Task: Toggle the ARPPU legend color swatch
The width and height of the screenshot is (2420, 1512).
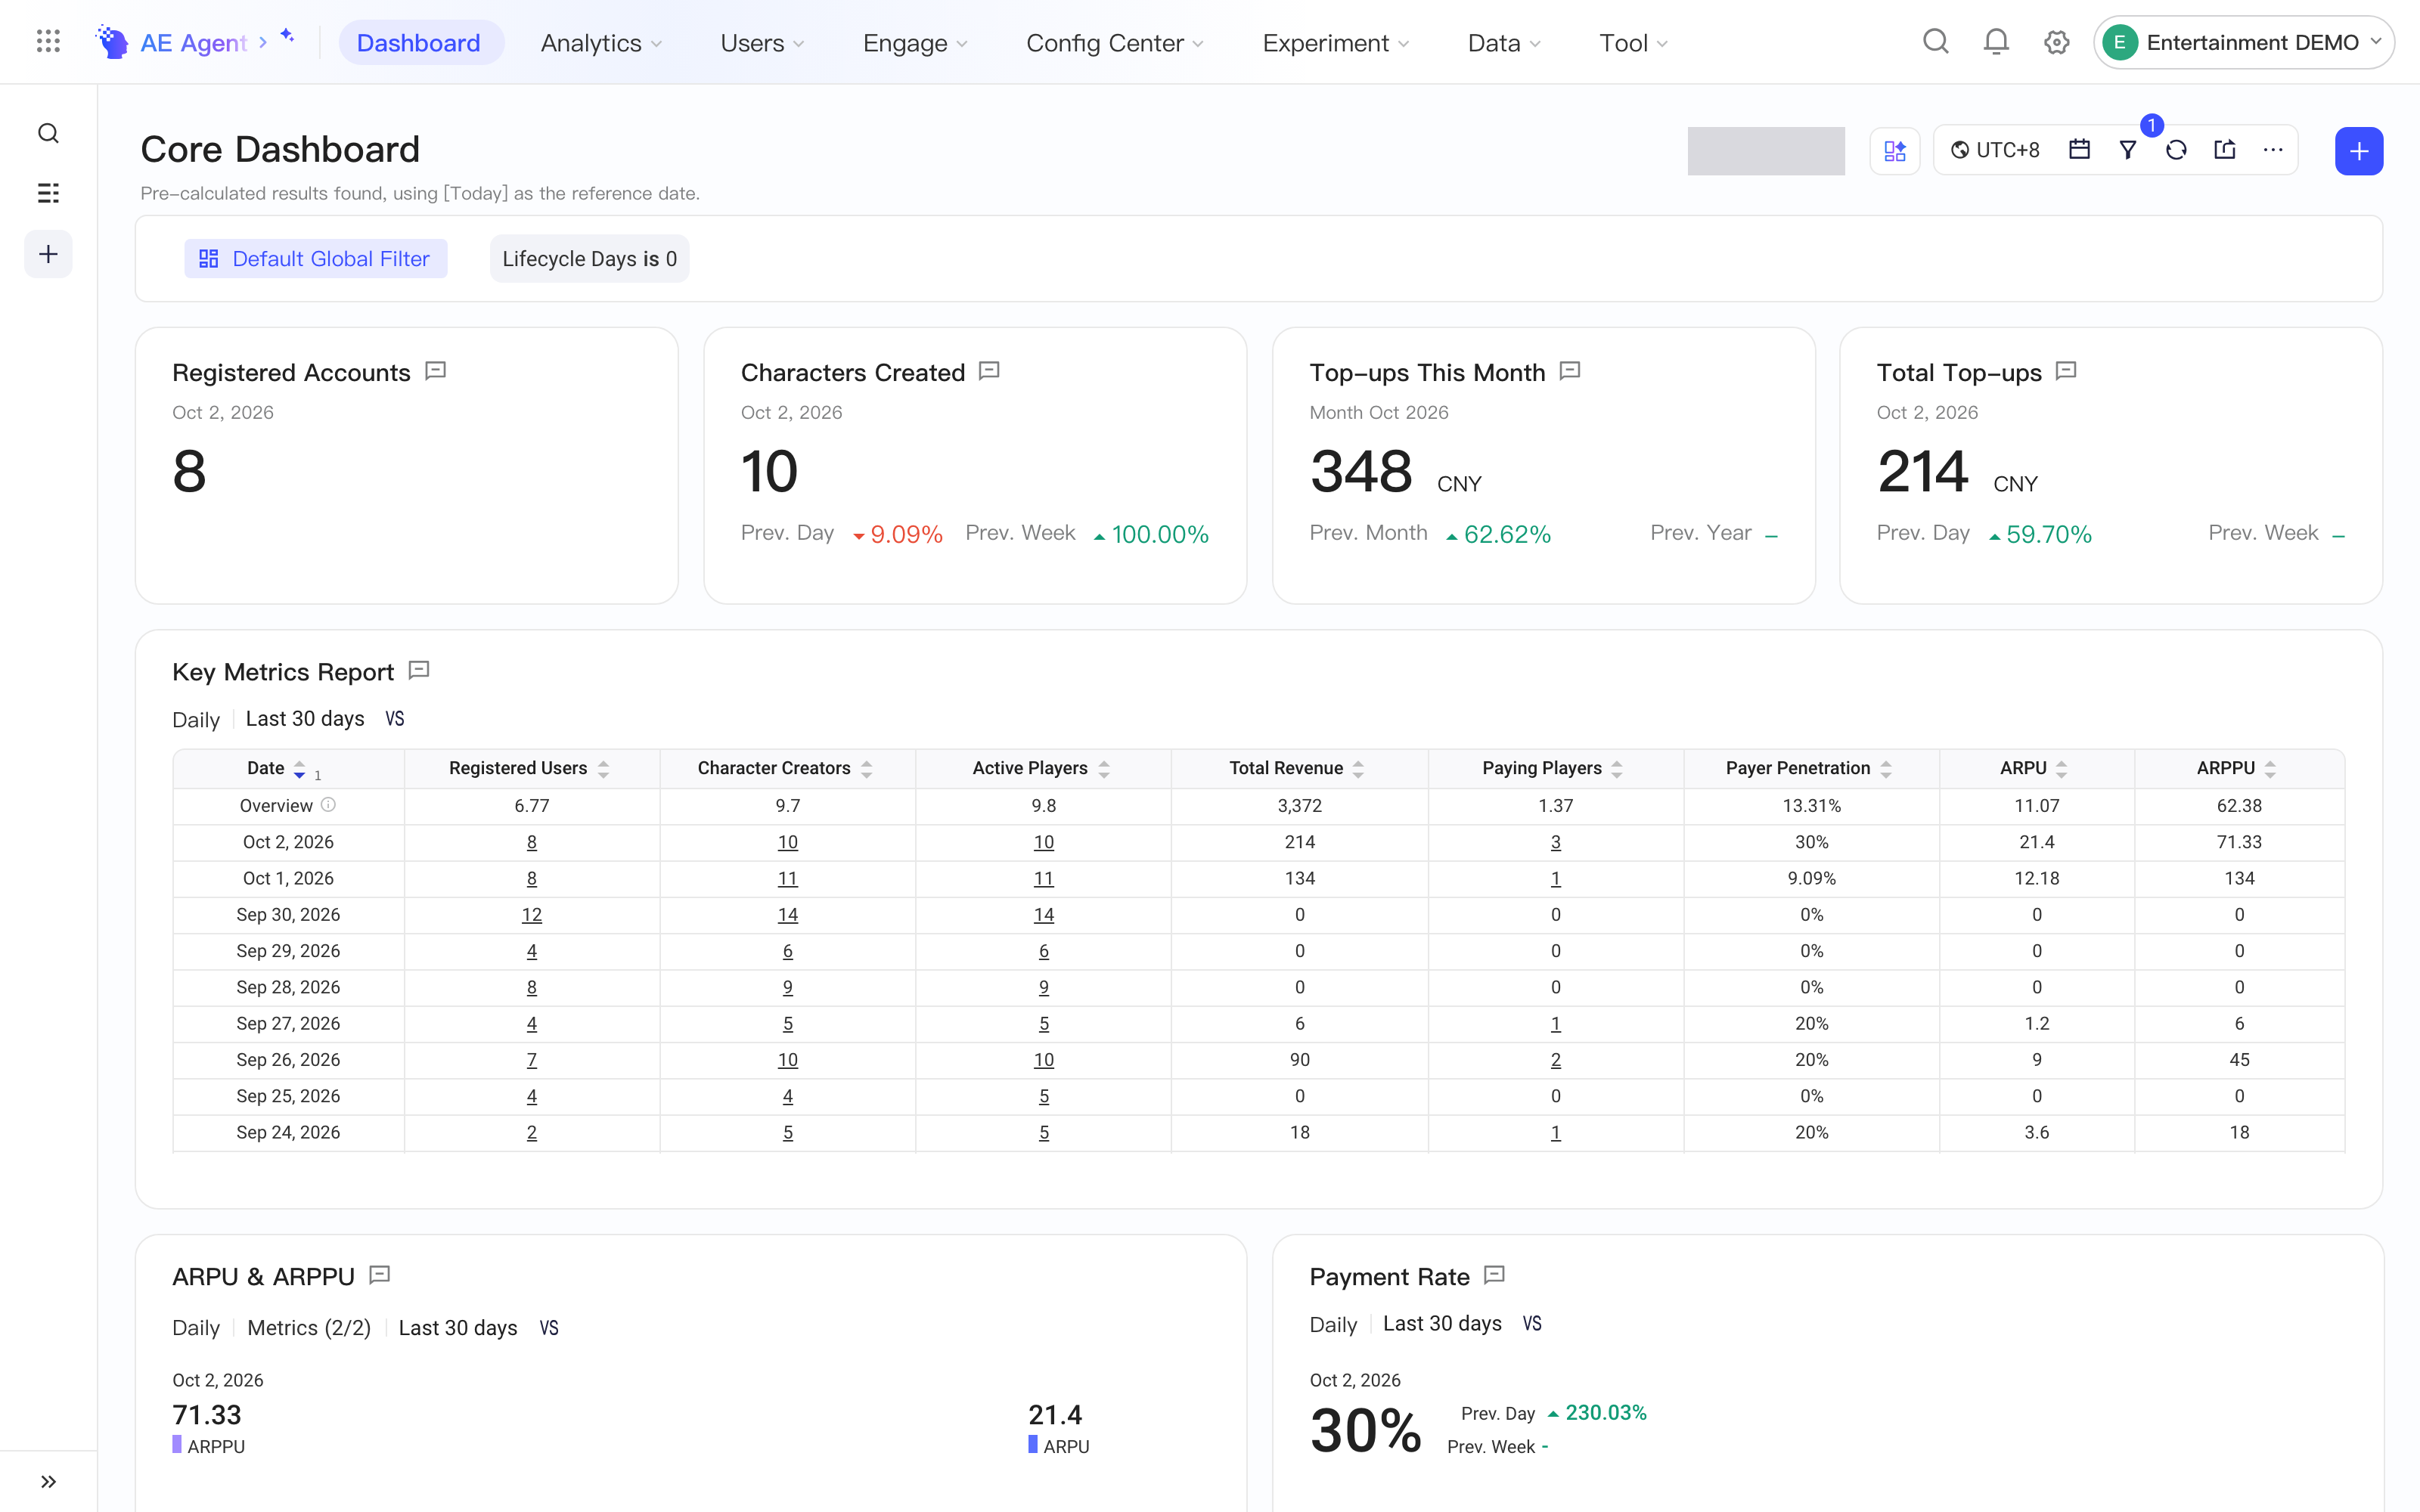Action: click(x=177, y=1444)
